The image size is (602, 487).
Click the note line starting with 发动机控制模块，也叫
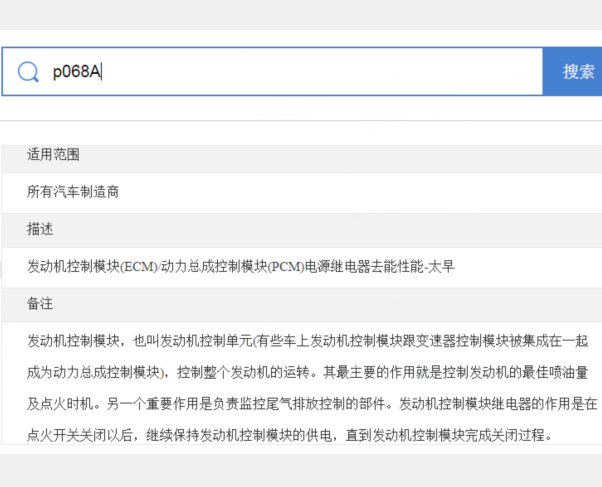[x=308, y=341]
